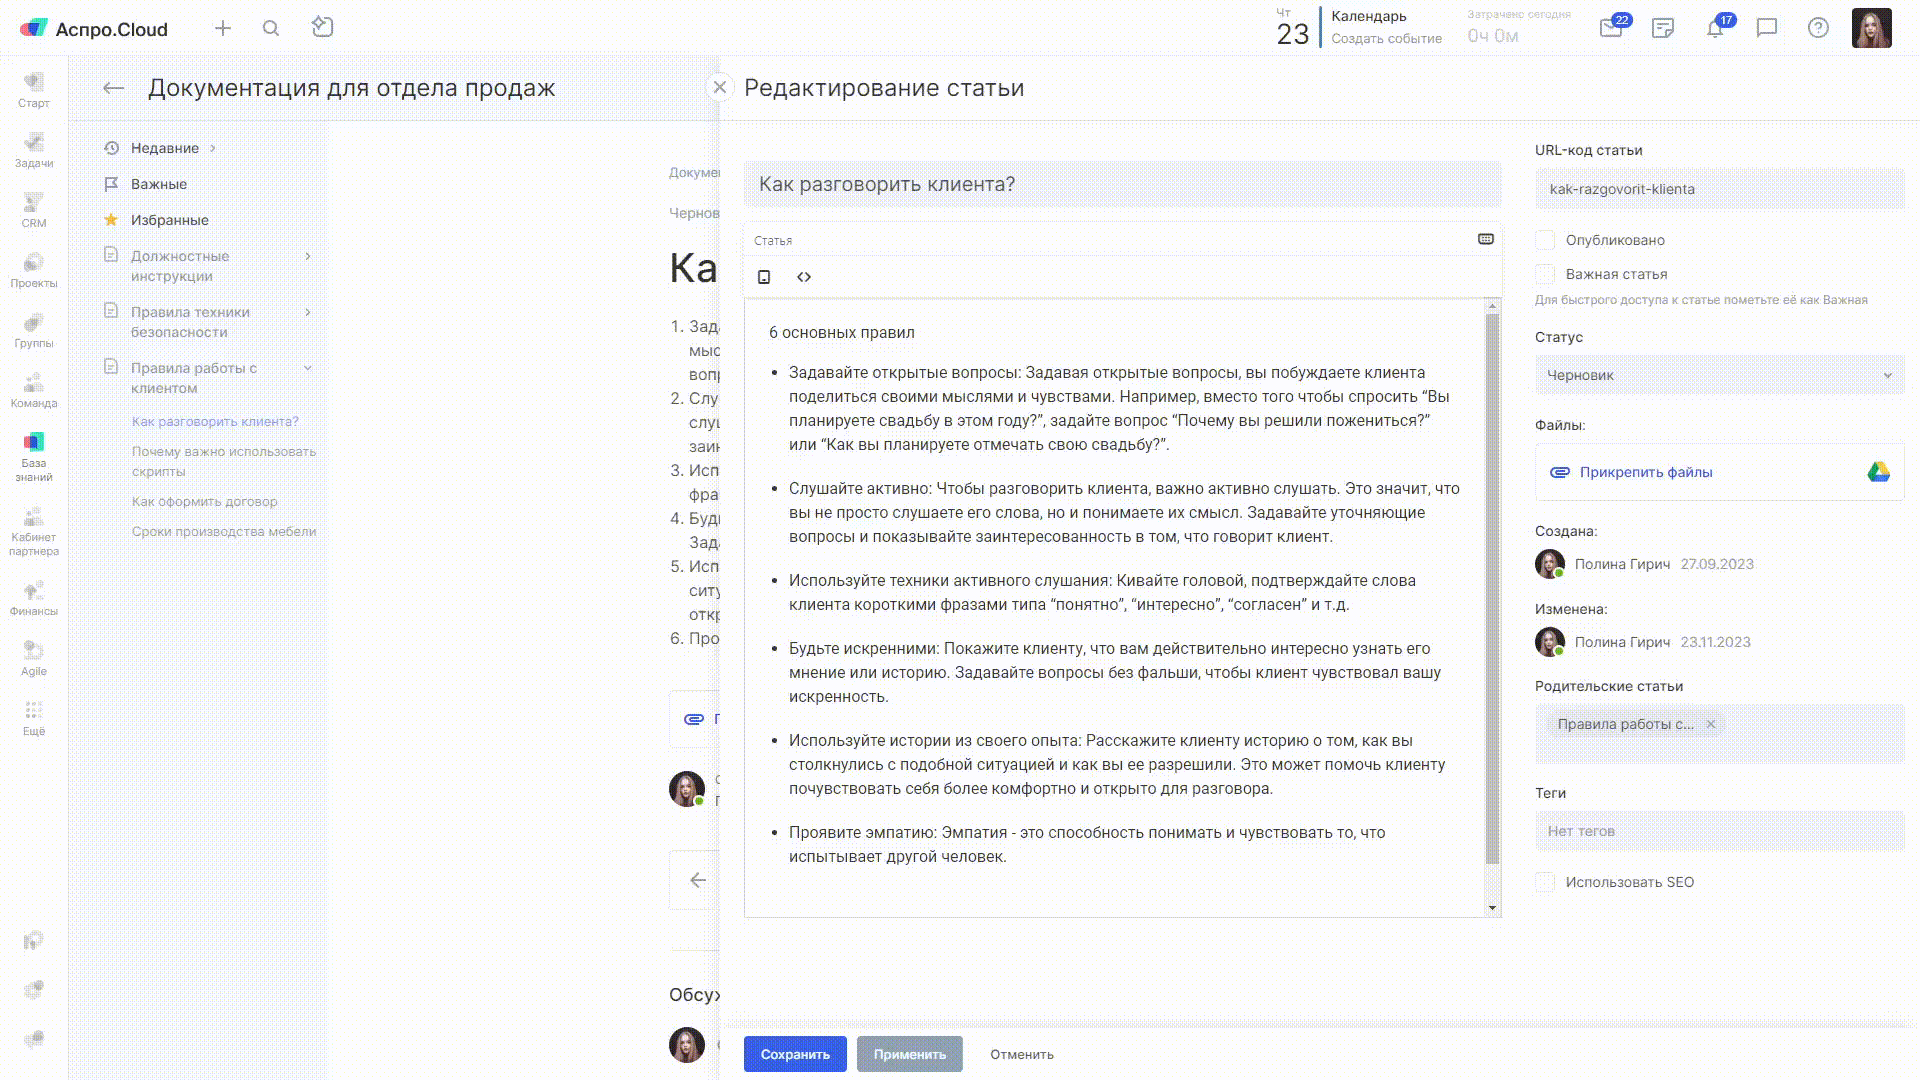Viewport: 1920px width, 1080px height.
Task: Expand the Должностные инструкции section
Action: (308, 257)
